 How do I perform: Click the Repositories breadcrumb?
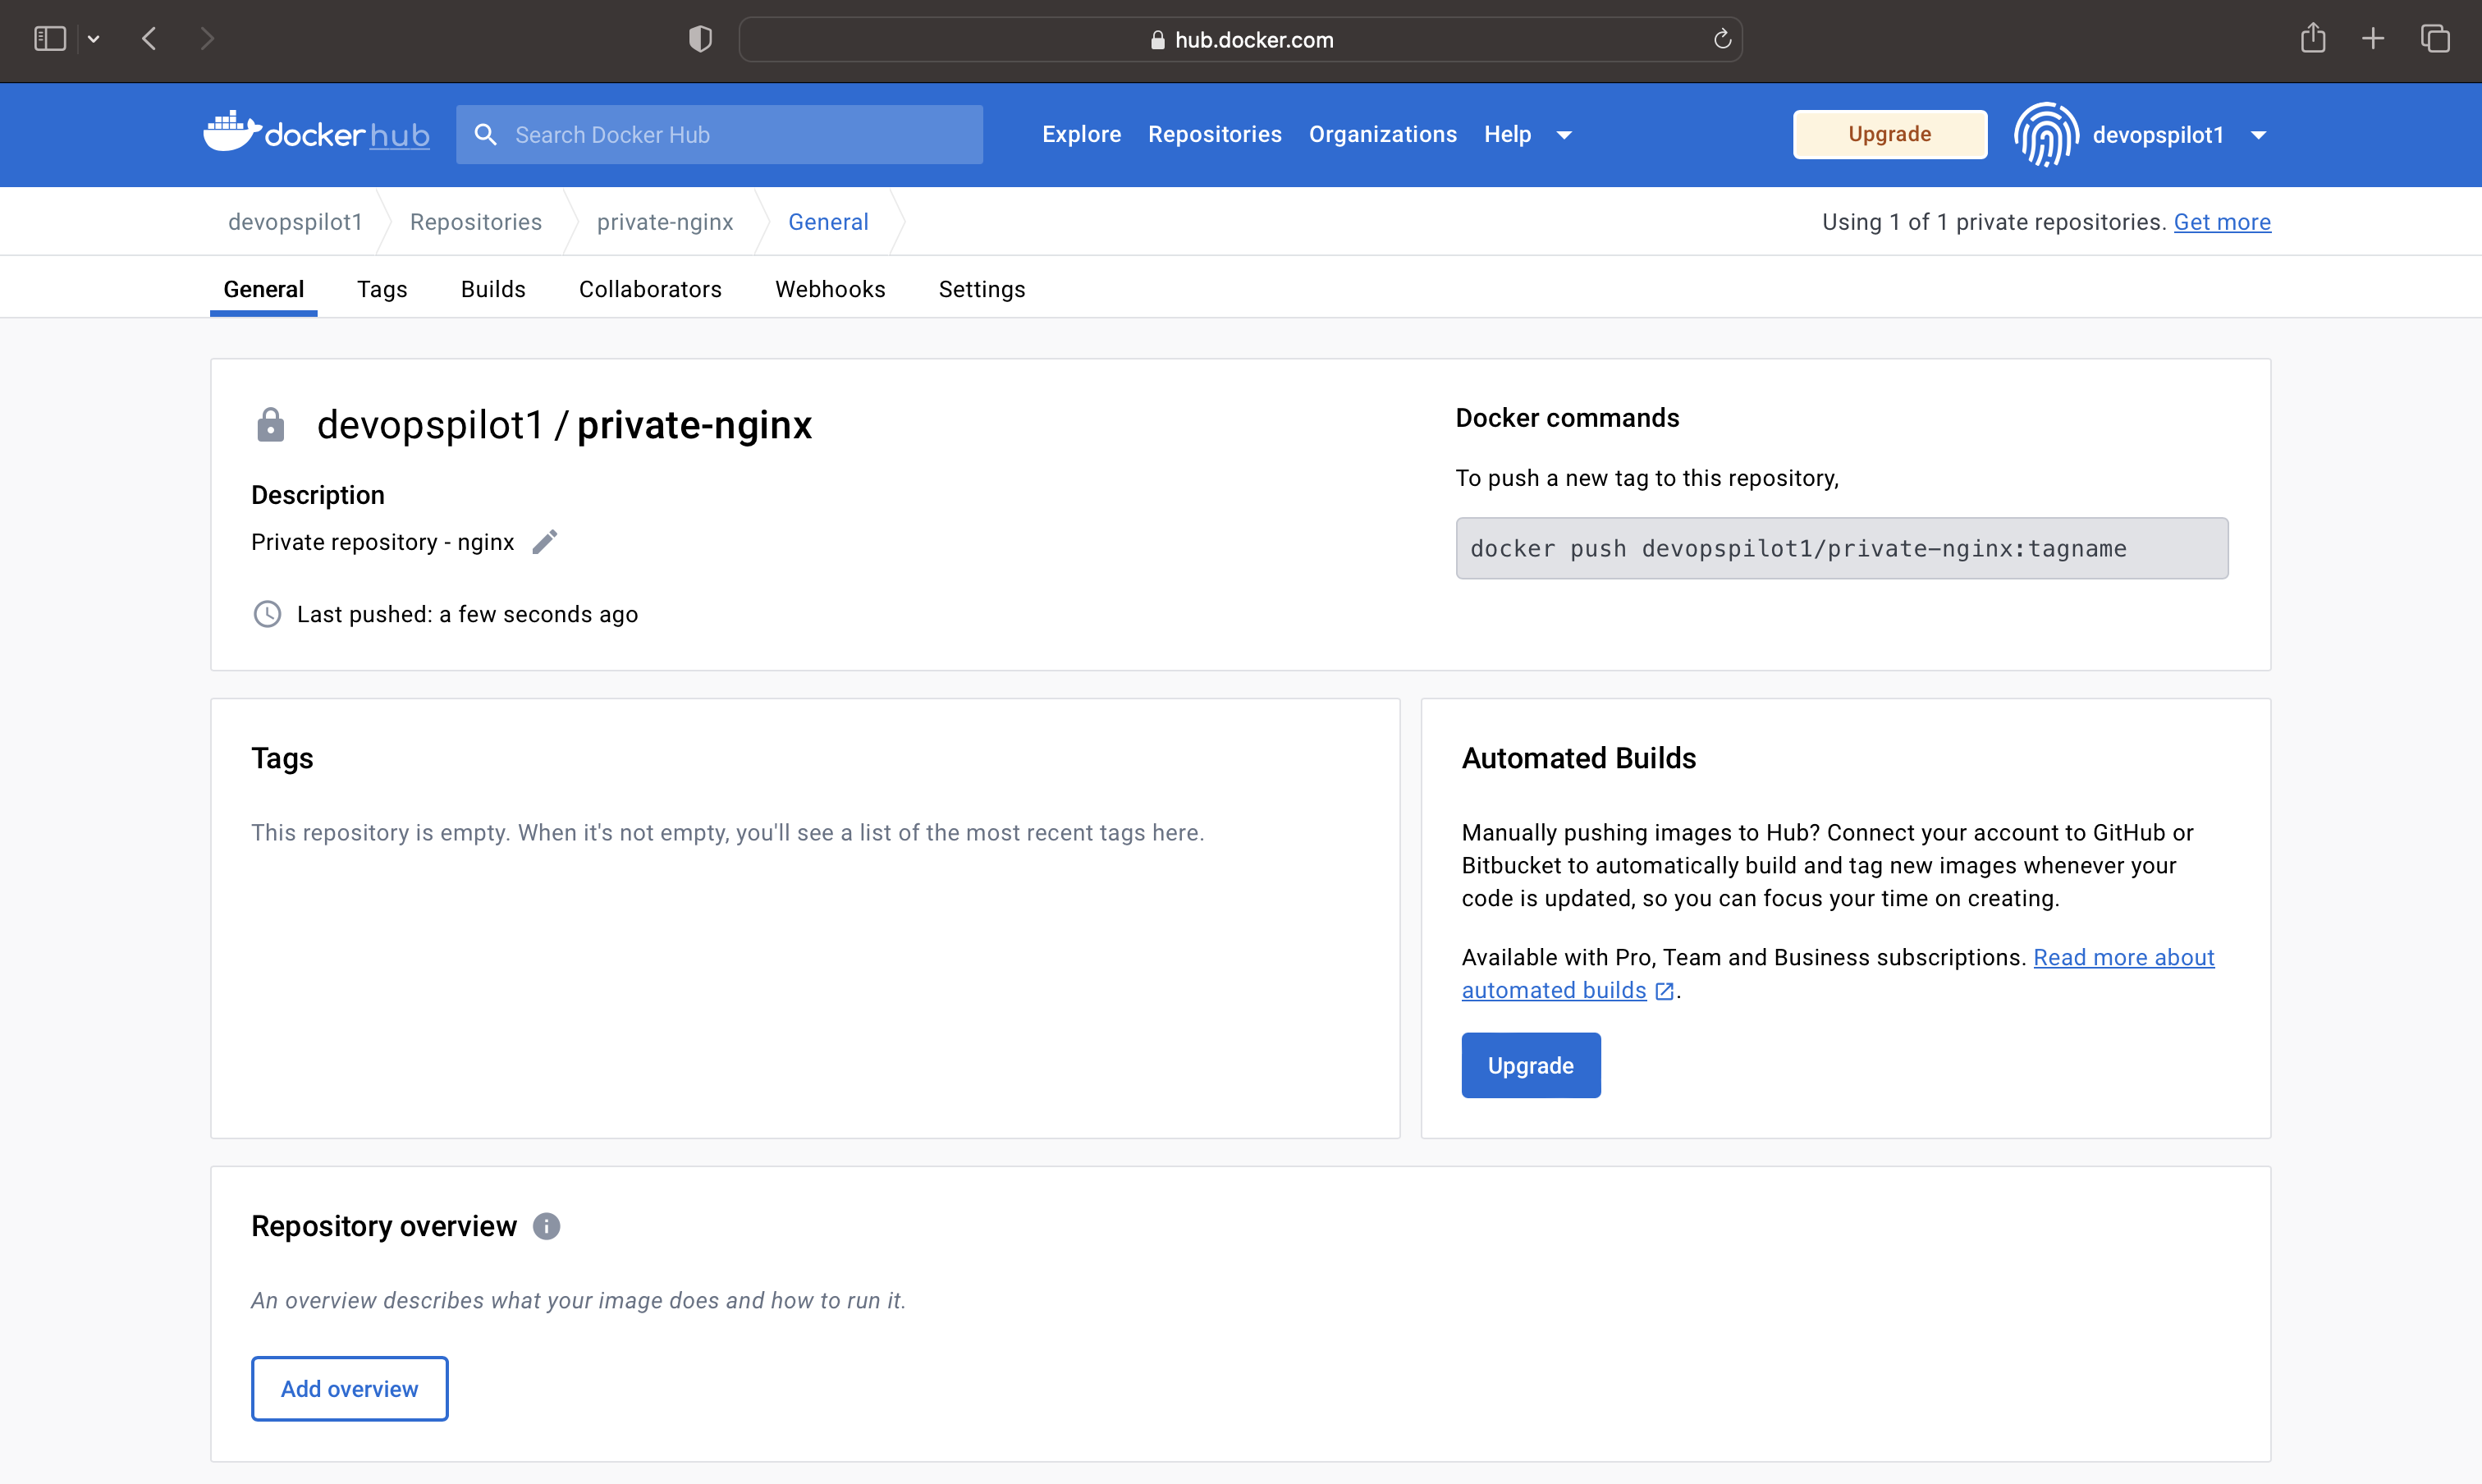click(x=476, y=222)
